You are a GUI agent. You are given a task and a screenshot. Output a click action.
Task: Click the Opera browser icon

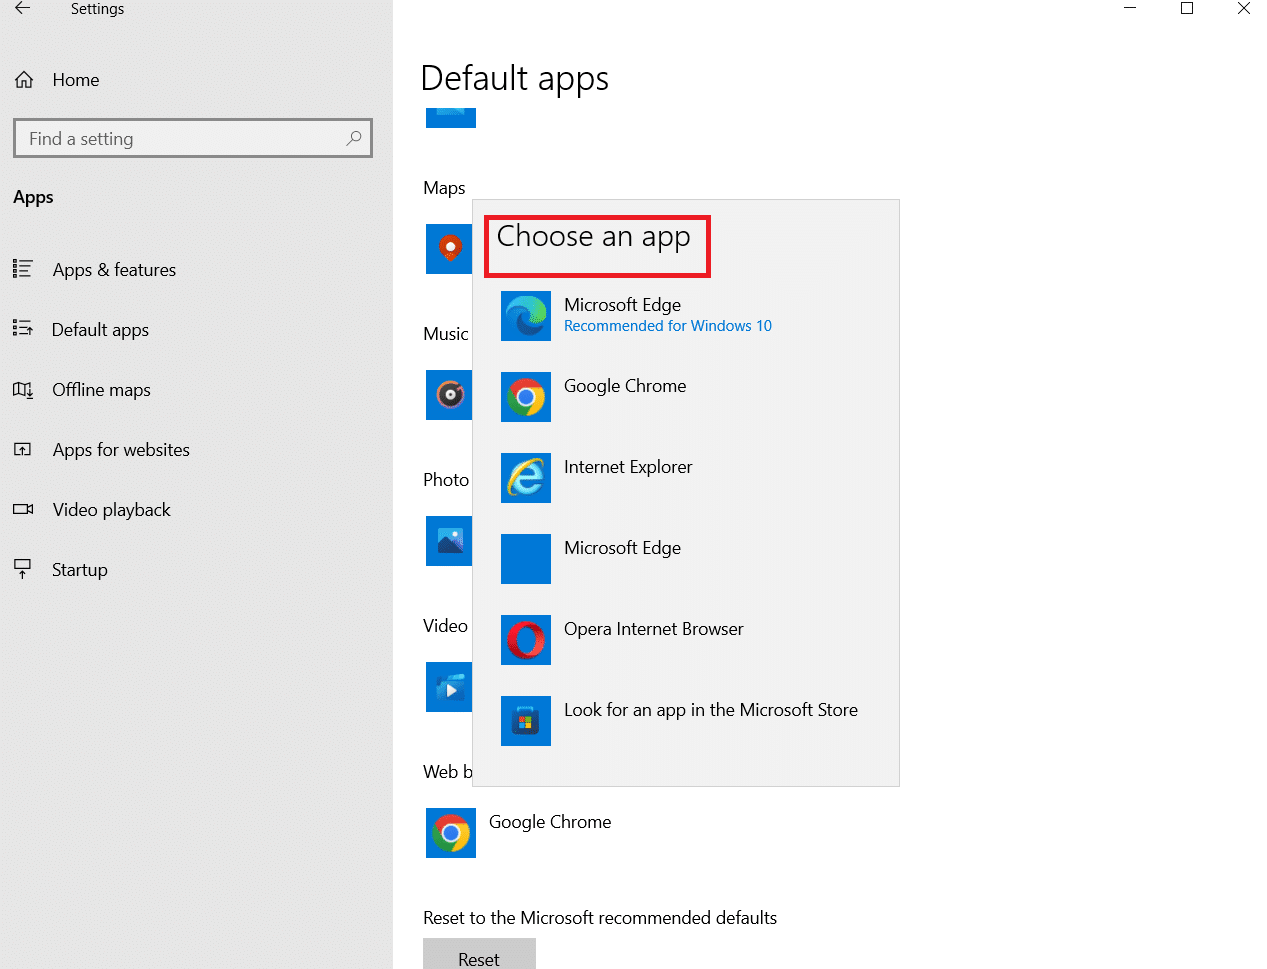pos(526,640)
